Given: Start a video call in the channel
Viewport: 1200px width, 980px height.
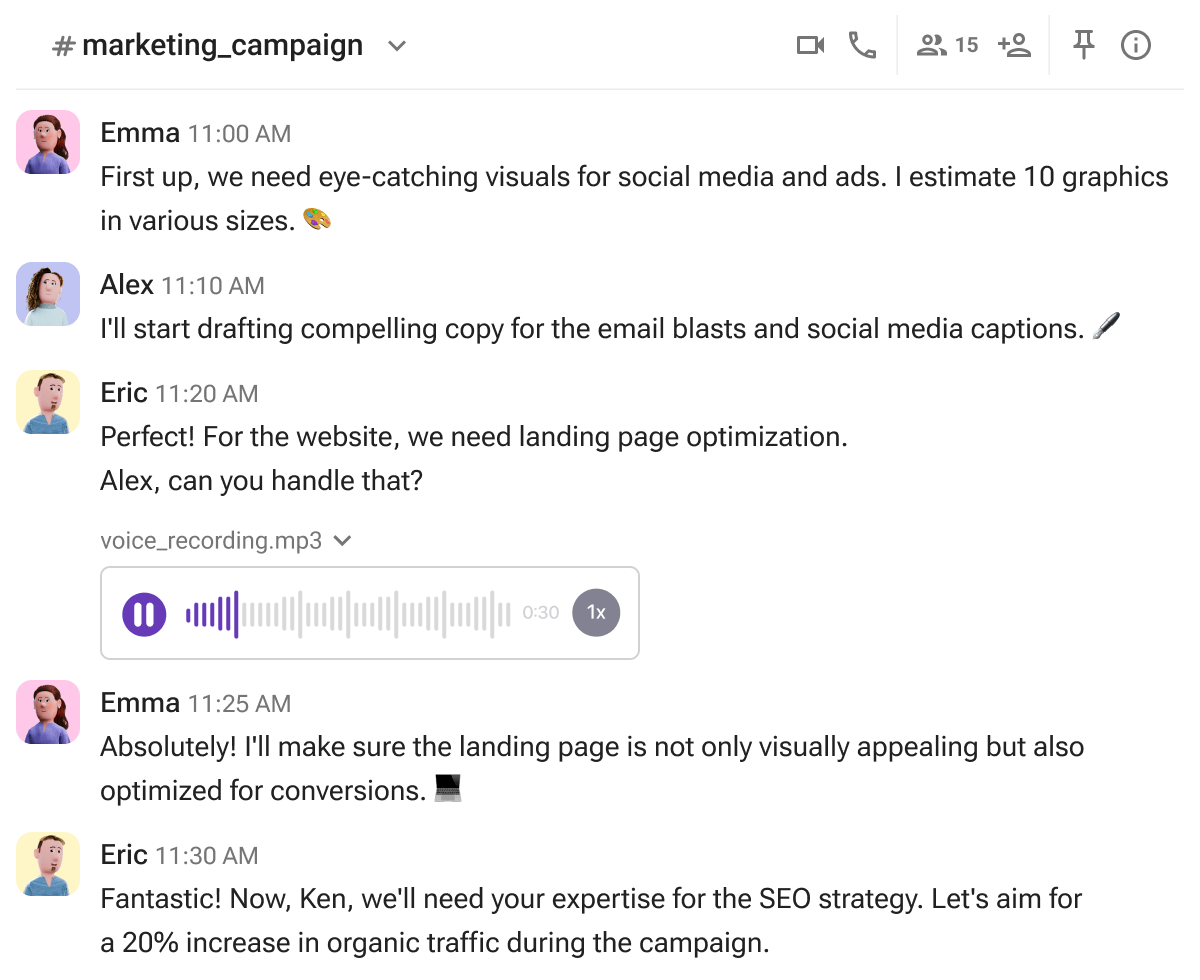Looking at the screenshot, I should click(810, 46).
